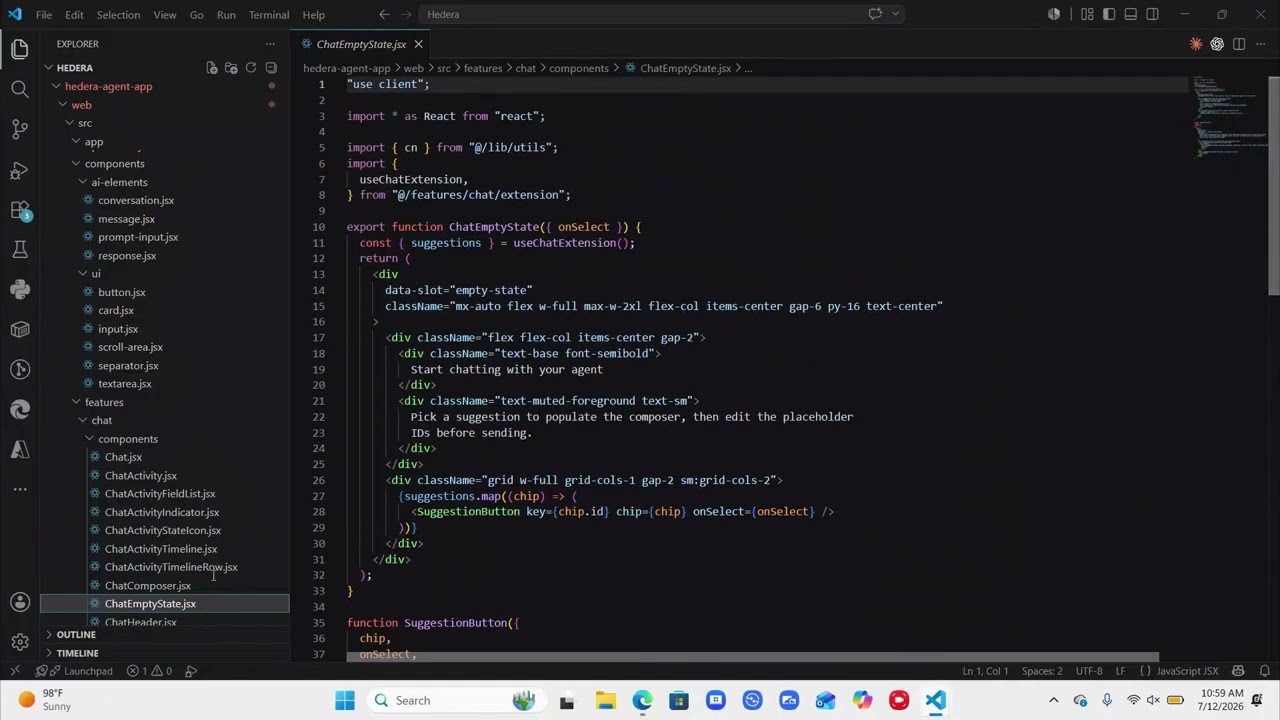
Task: Open the Terminal menu
Action: click(269, 14)
